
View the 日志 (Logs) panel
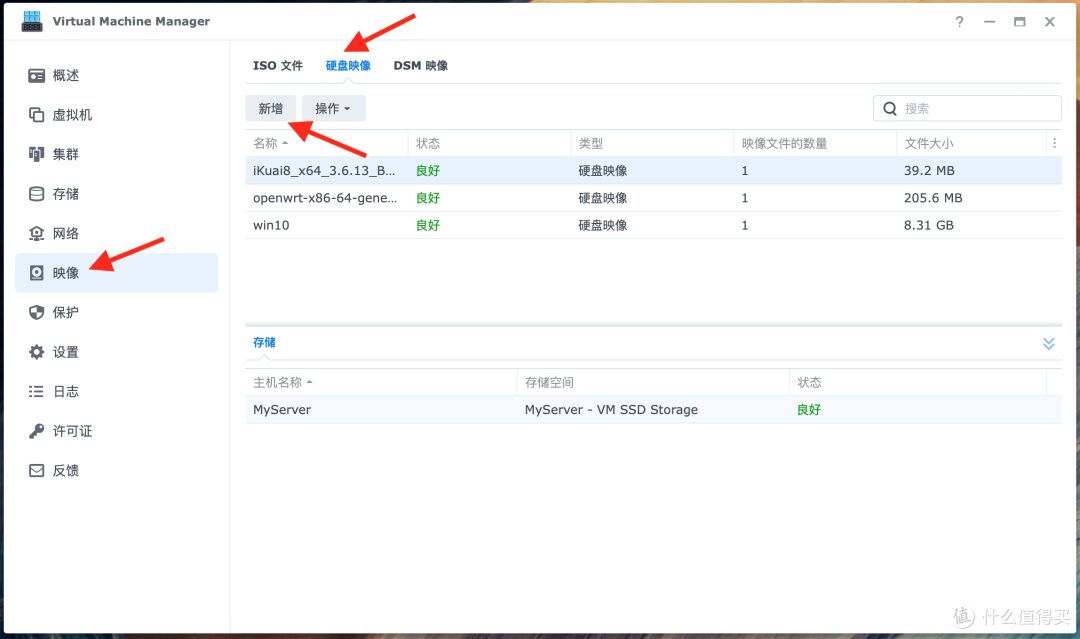(x=65, y=391)
